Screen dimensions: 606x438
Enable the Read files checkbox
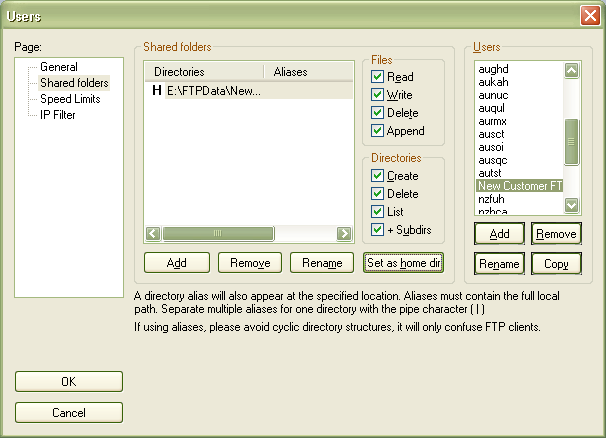[x=378, y=77]
